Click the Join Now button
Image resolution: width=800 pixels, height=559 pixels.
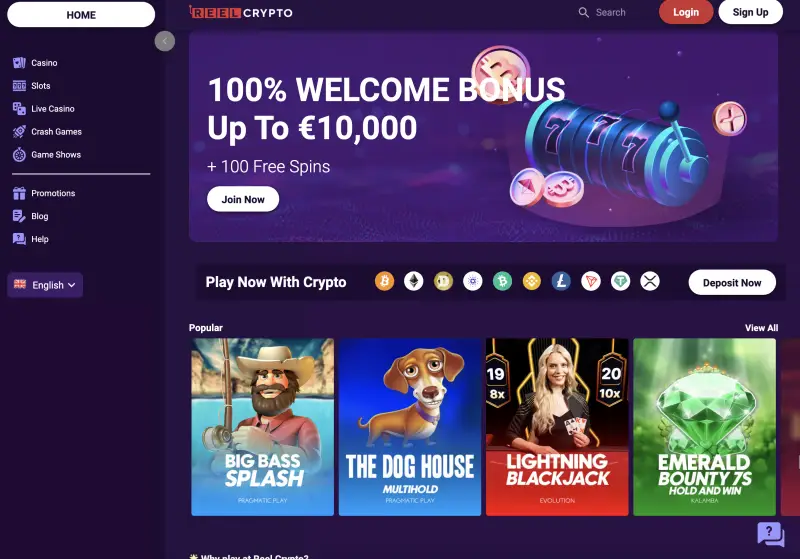coord(243,199)
